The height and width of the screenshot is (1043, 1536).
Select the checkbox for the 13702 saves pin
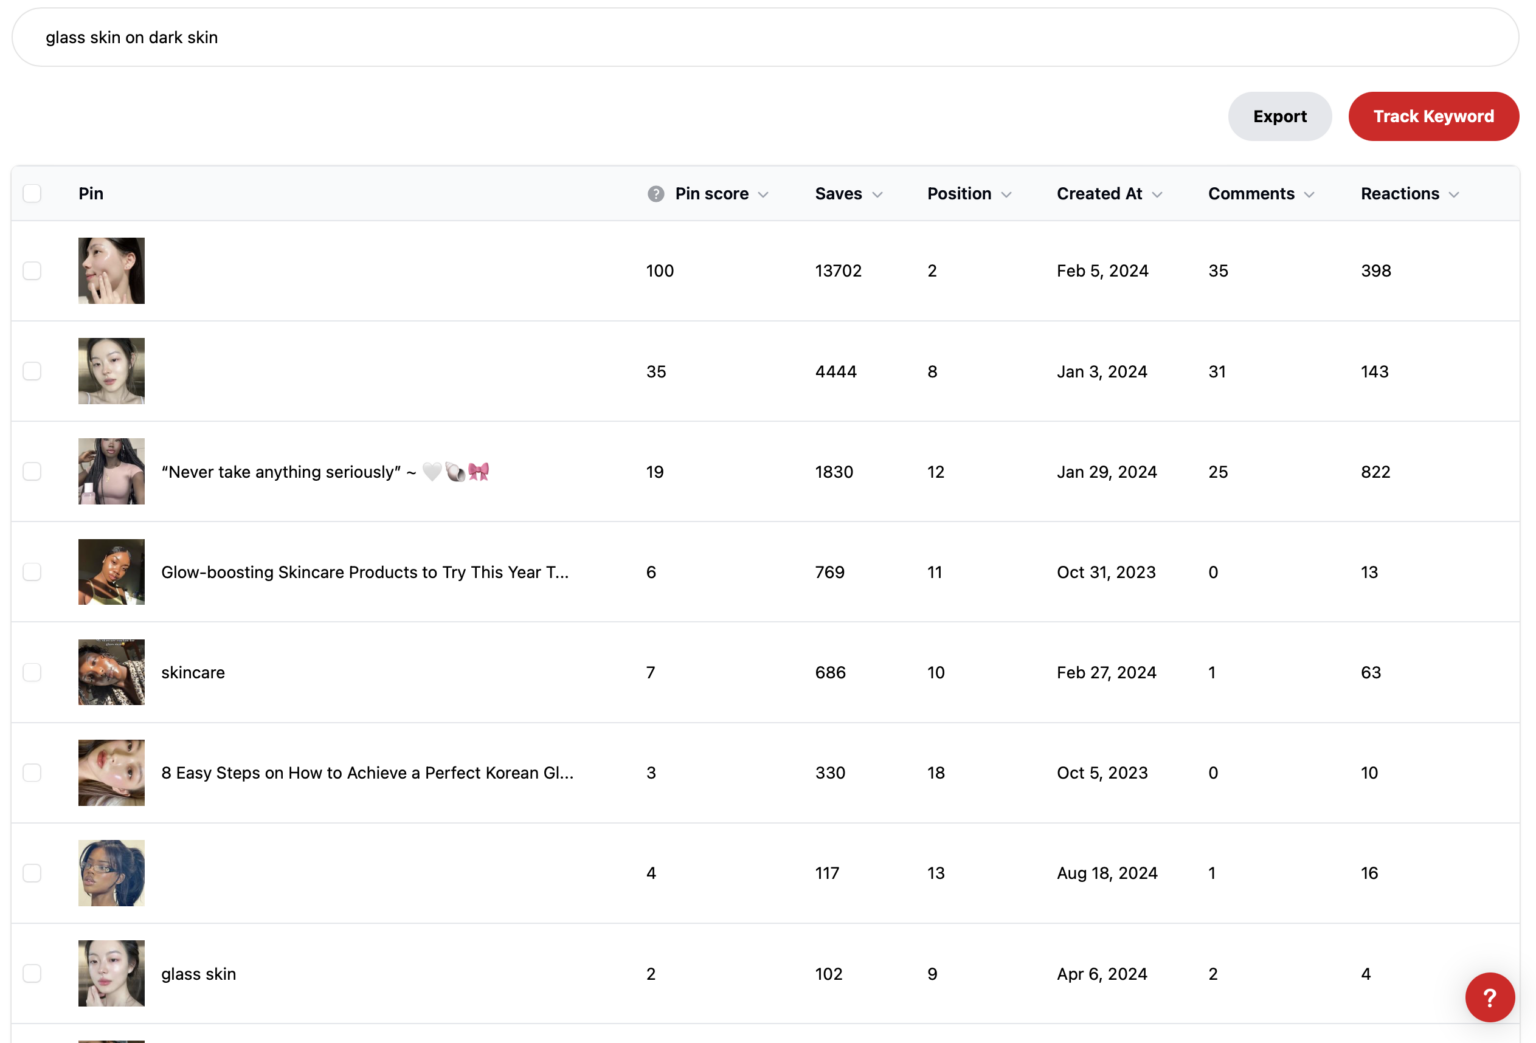[32, 271]
